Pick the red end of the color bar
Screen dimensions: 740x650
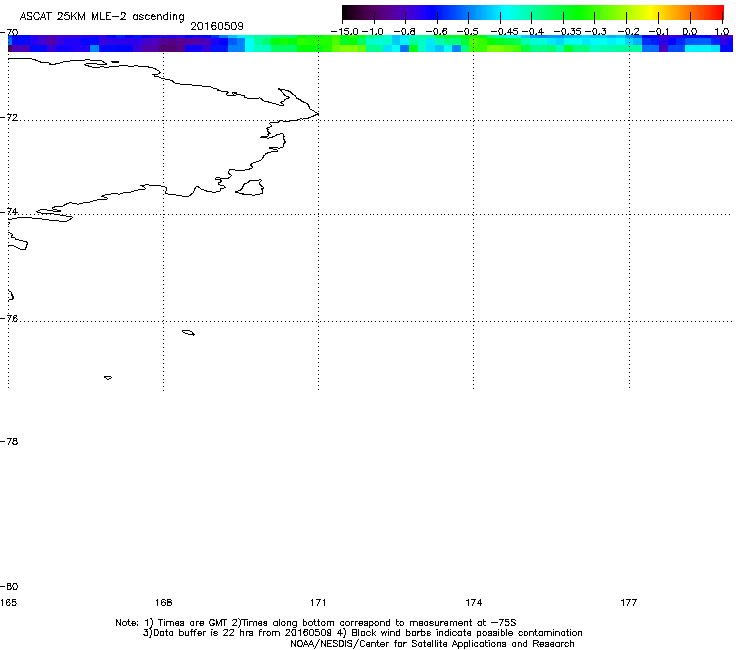click(715, 13)
